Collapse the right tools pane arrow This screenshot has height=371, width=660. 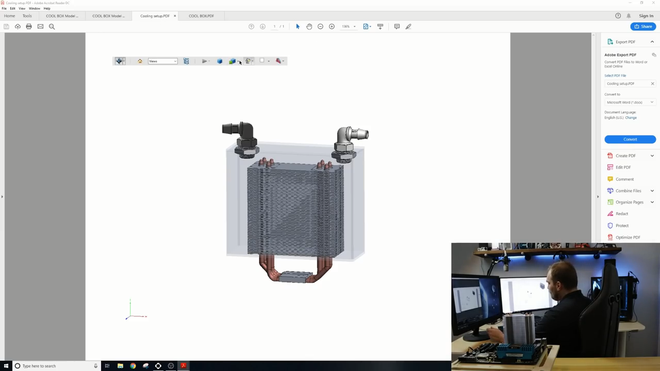click(x=598, y=197)
